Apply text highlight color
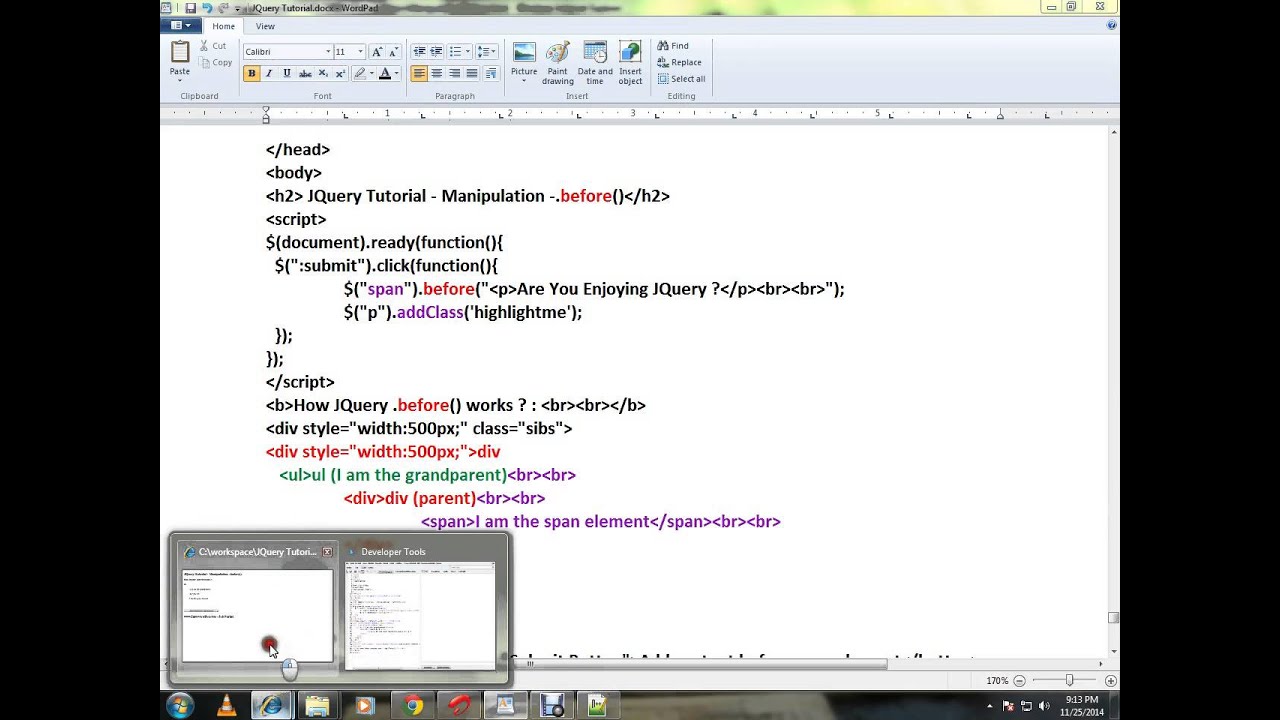 tap(359, 73)
